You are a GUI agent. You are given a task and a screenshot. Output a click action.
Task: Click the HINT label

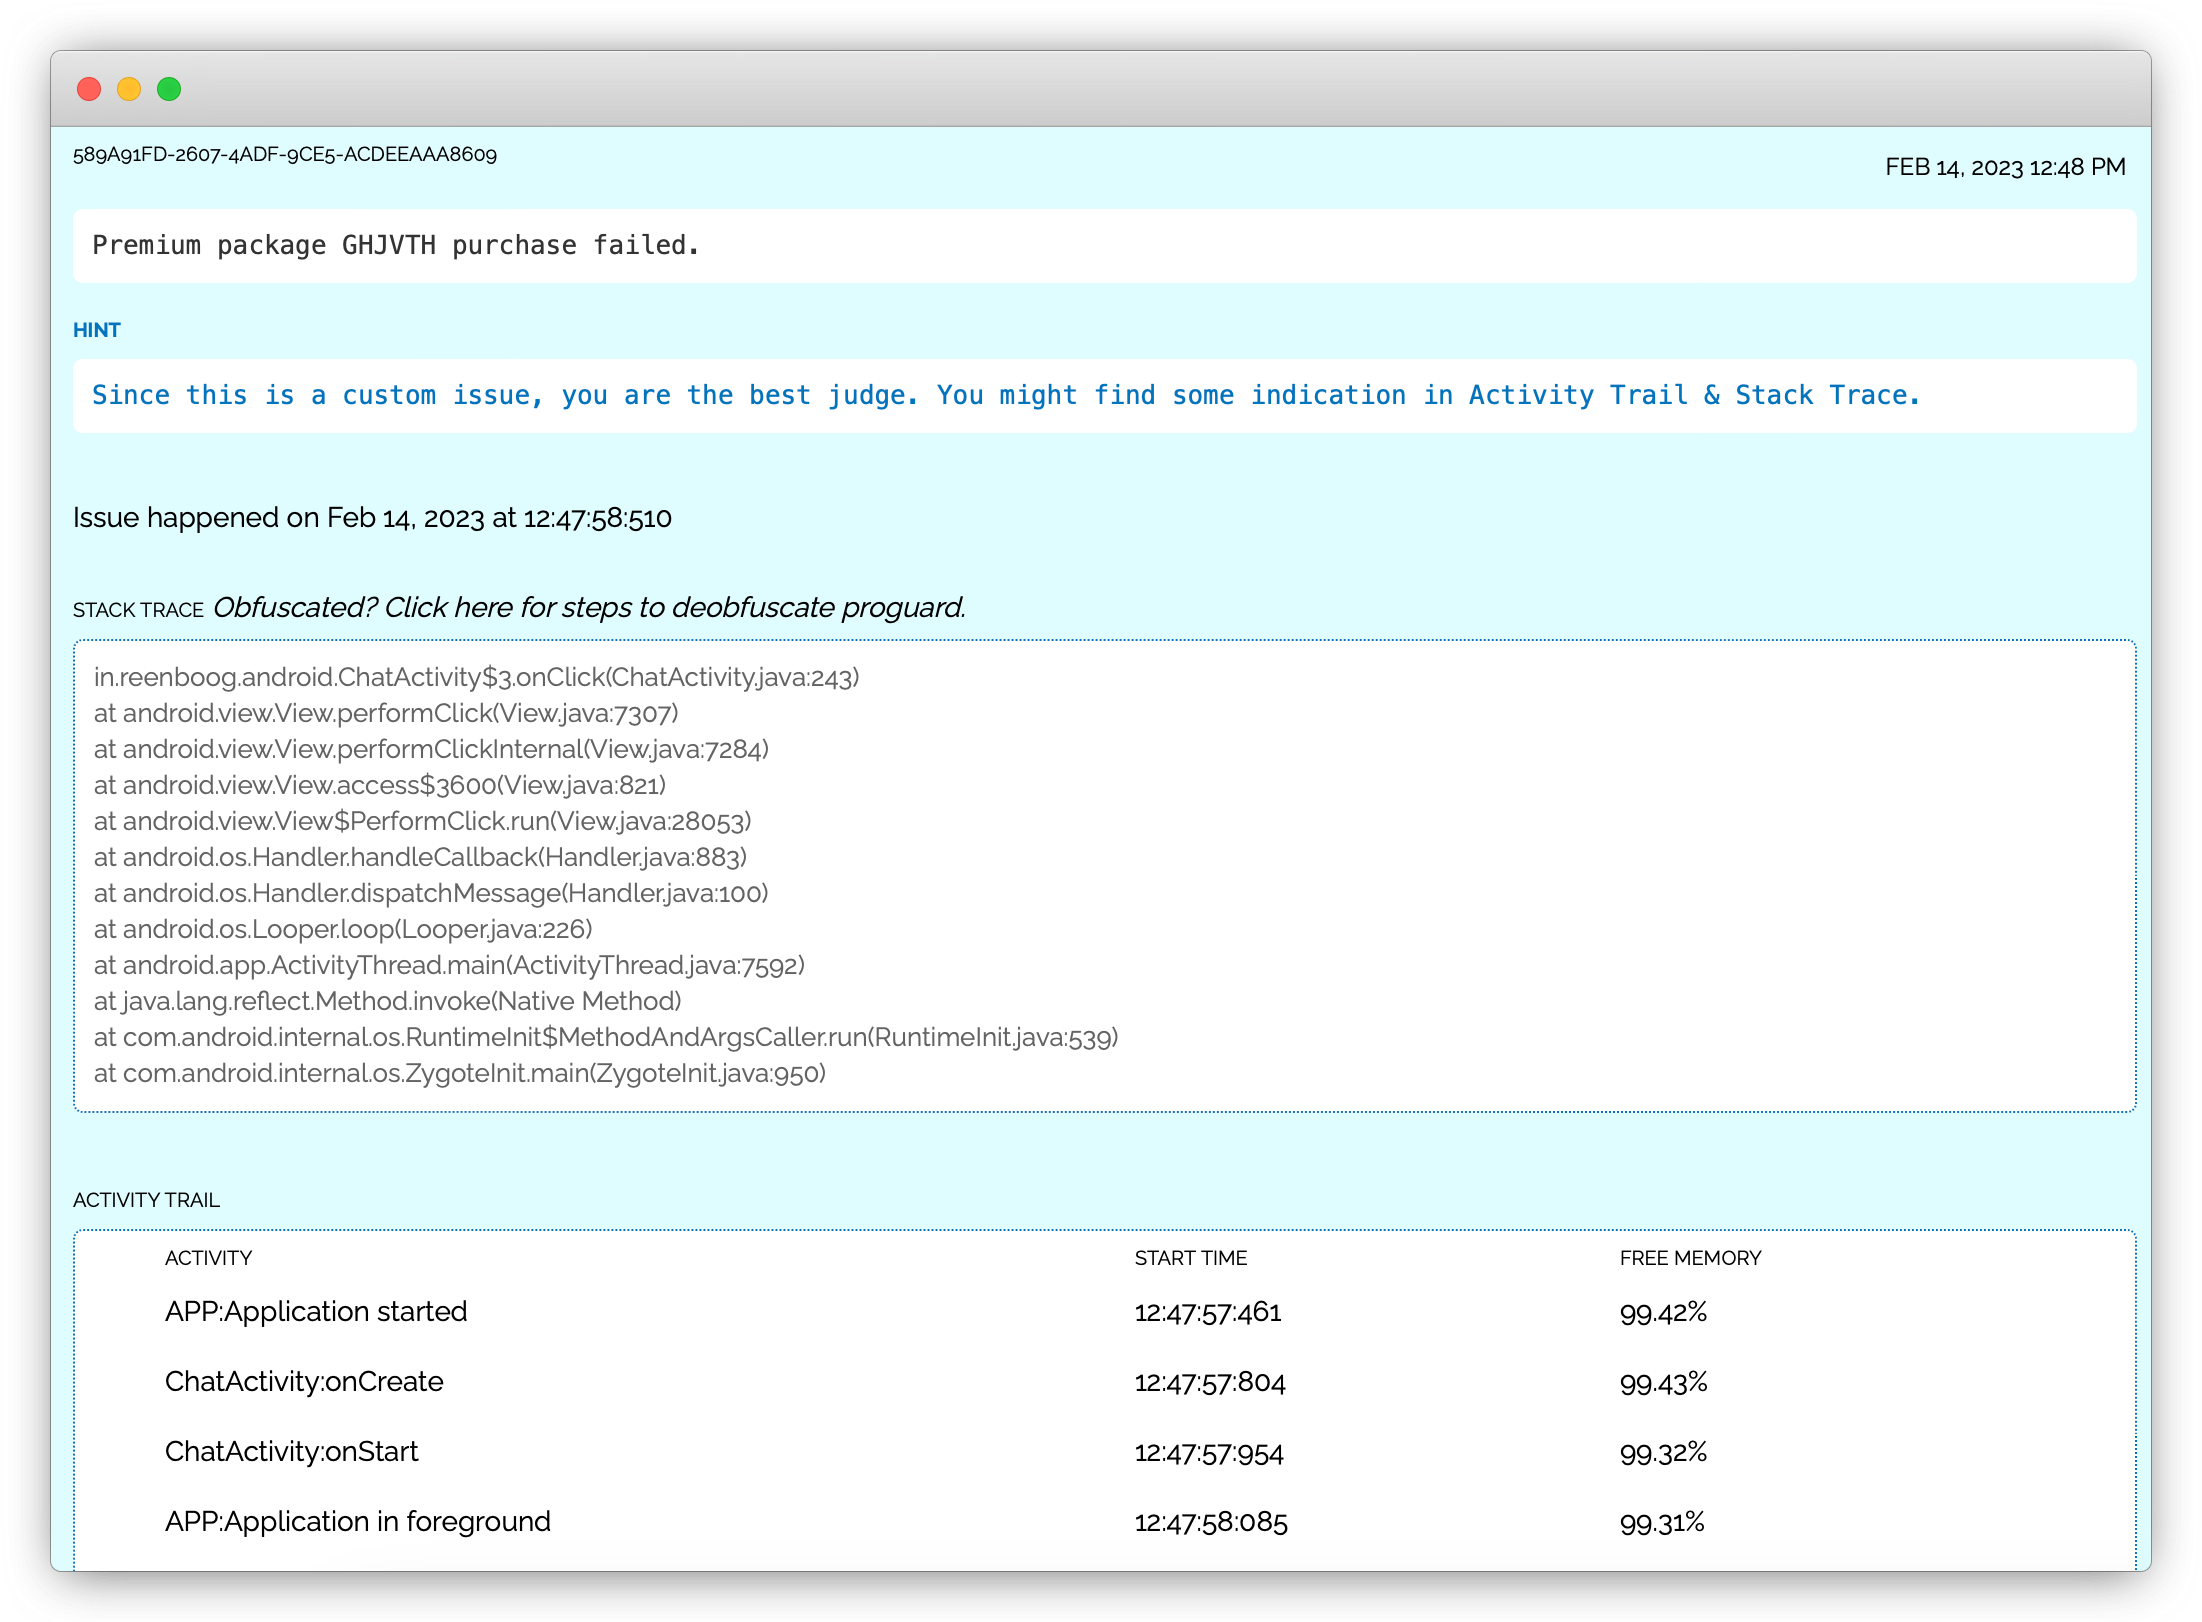point(96,330)
